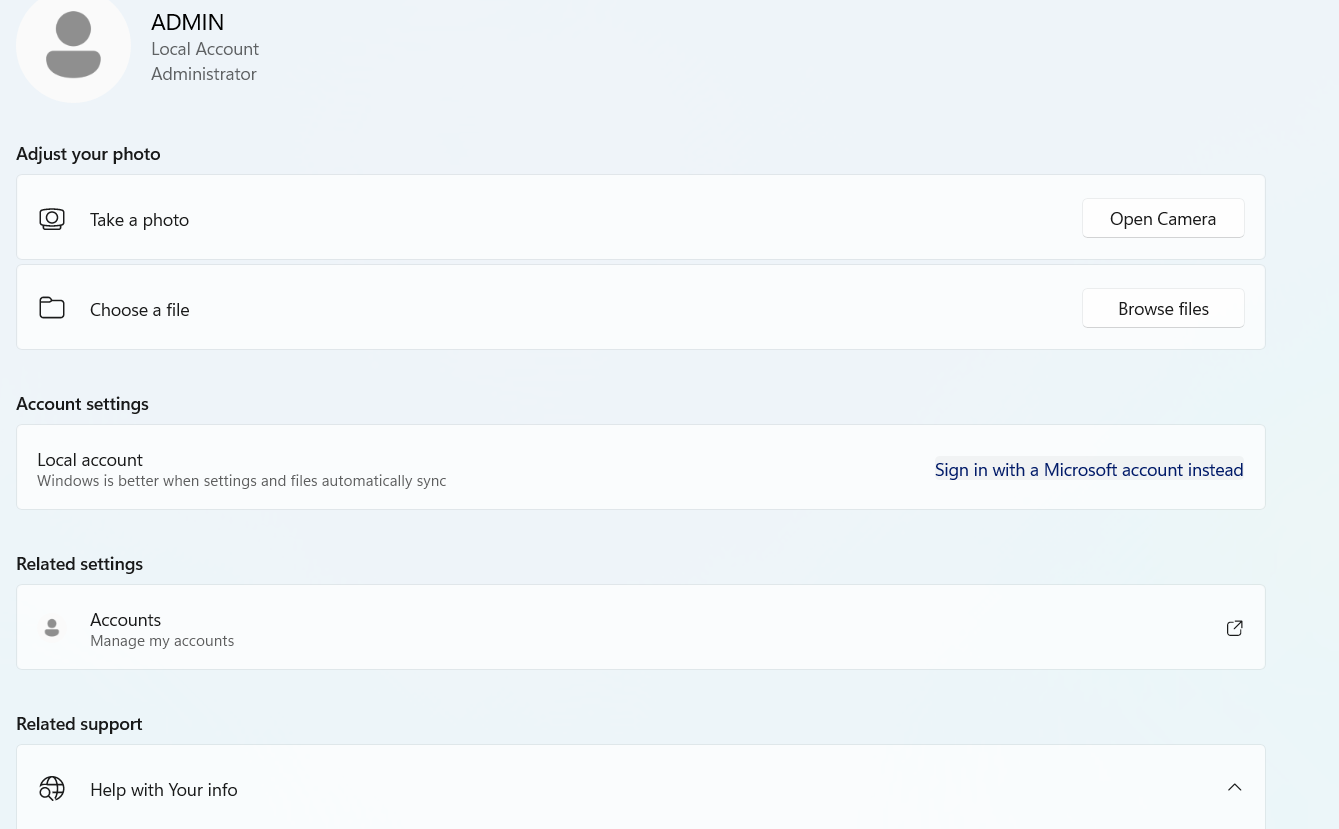Click the camera icon beside Take a photo
The height and width of the screenshot is (829, 1339).
coord(52,219)
